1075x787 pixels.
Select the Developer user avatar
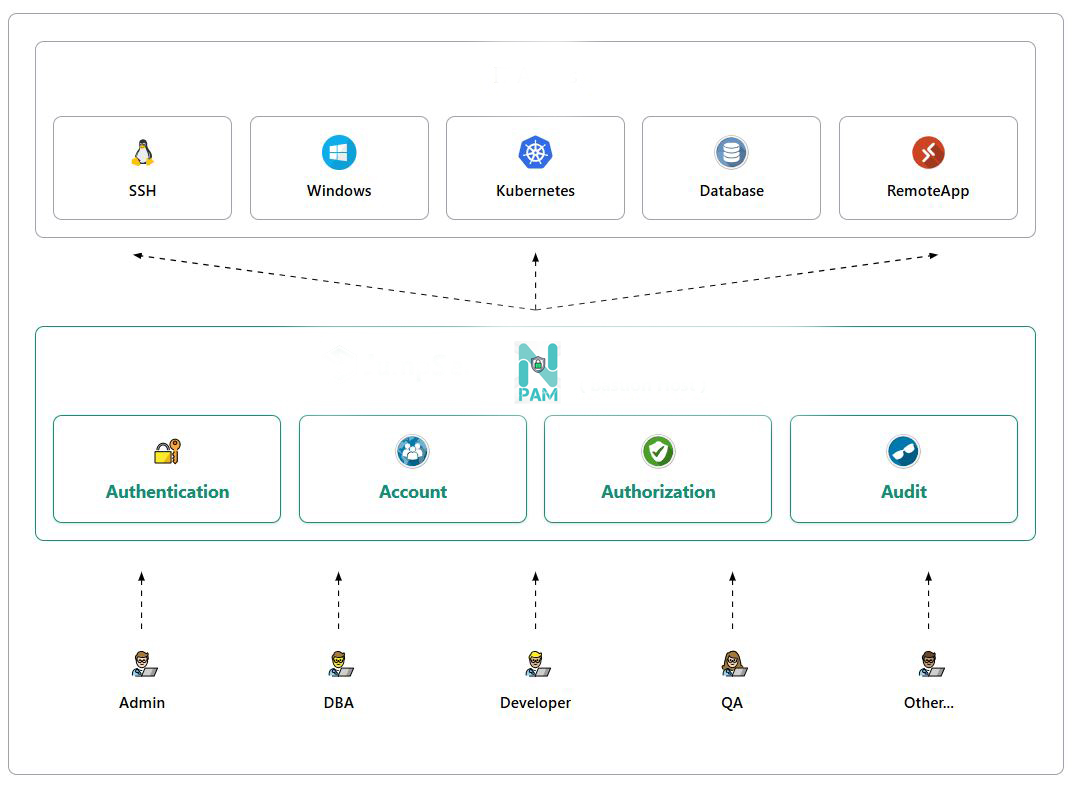coord(536,664)
